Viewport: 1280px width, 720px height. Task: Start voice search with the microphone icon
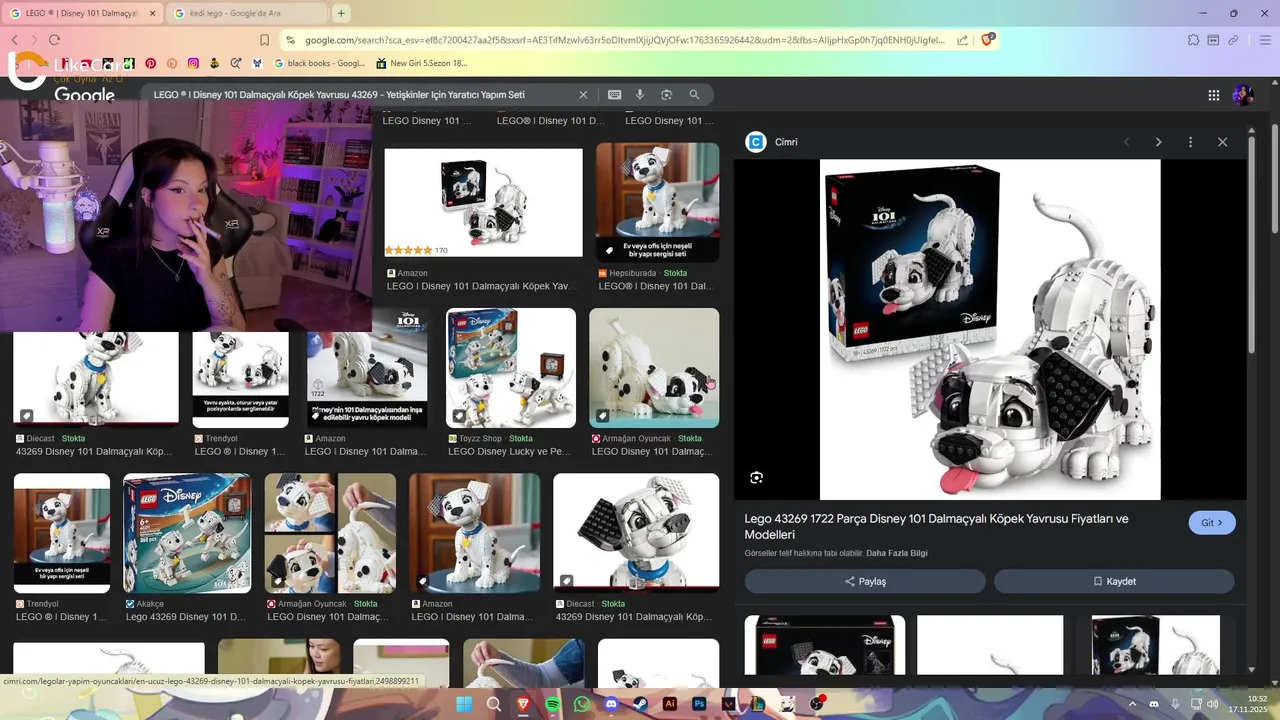pyautogui.click(x=640, y=94)
